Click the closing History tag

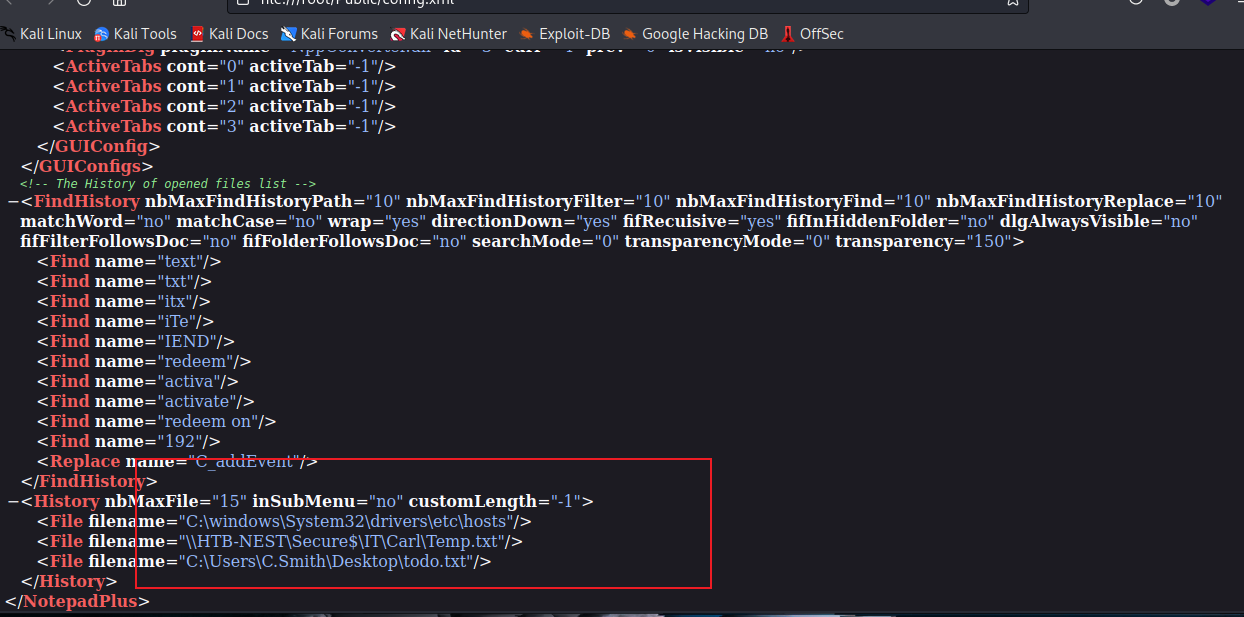pyautogui.click(x=69, y=581)
